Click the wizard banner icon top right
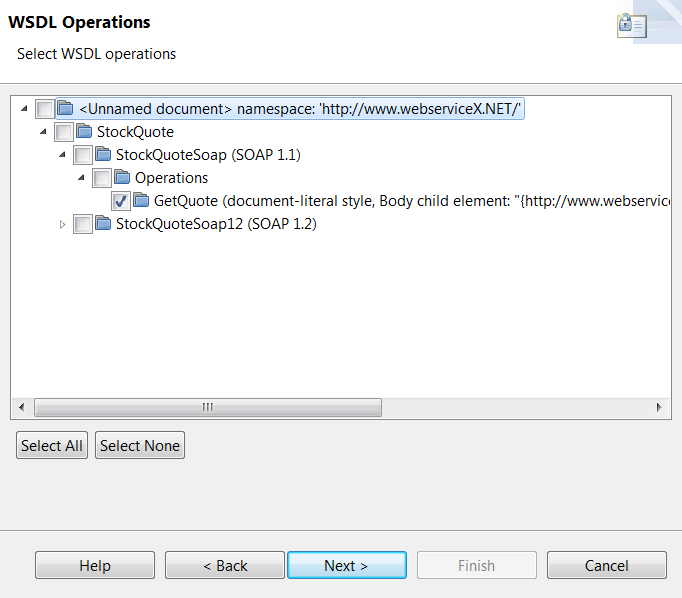Viewport: 682px width, 598px height. (632, 26)
